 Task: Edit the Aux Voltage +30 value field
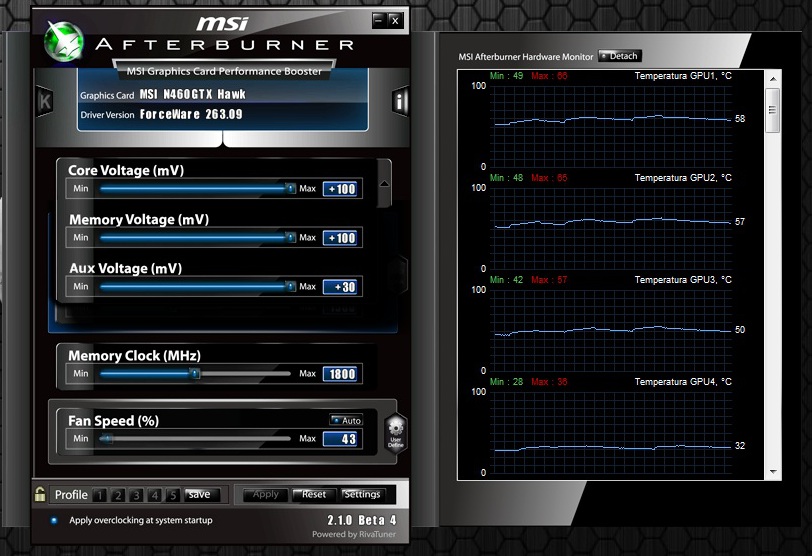[340, 287]
